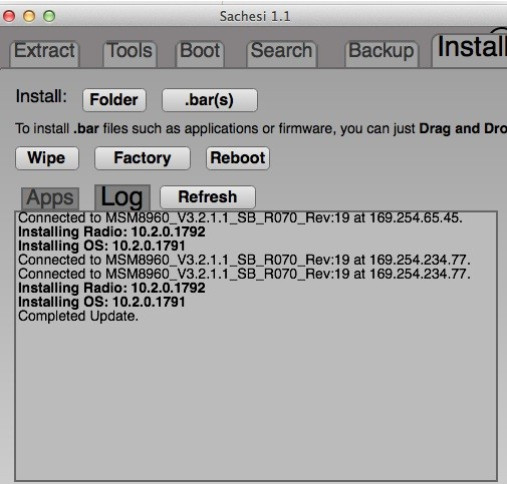507x484 pixels.
Task: Switch to the Extract tab
Action: click(x=45, y=53)
